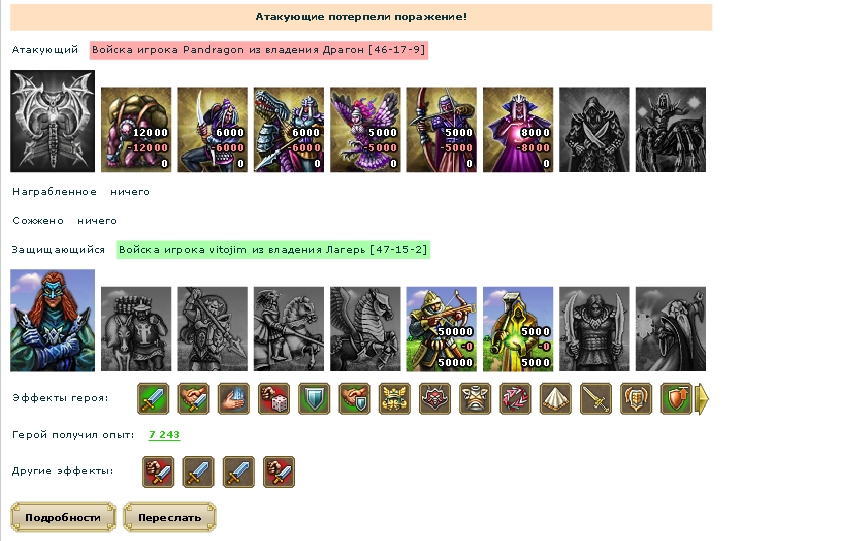Select attacker Pandragon army label
The width and height of the screenshot is (865, 541).
(259, 50)
